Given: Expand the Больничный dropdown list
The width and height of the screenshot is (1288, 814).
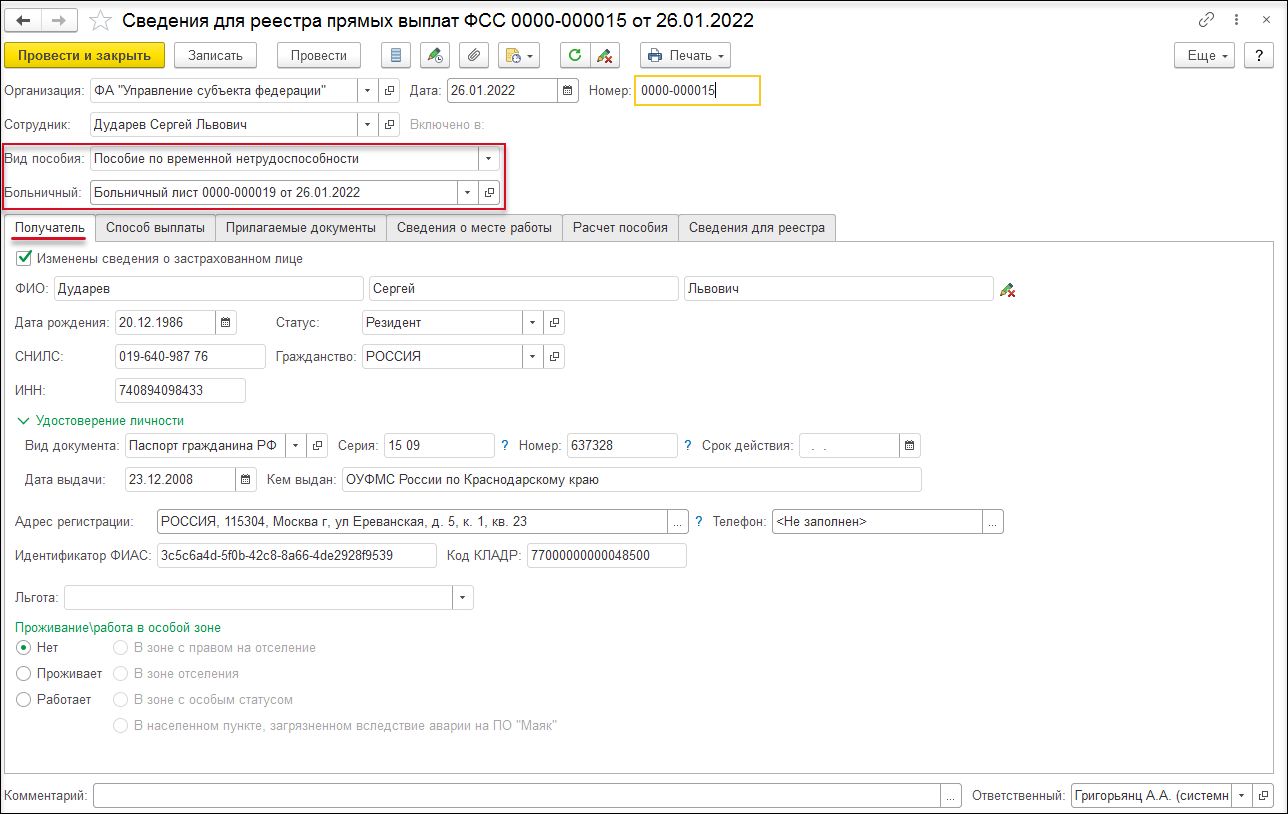Looking at the screenshot, I should click(x=468, y=192).
